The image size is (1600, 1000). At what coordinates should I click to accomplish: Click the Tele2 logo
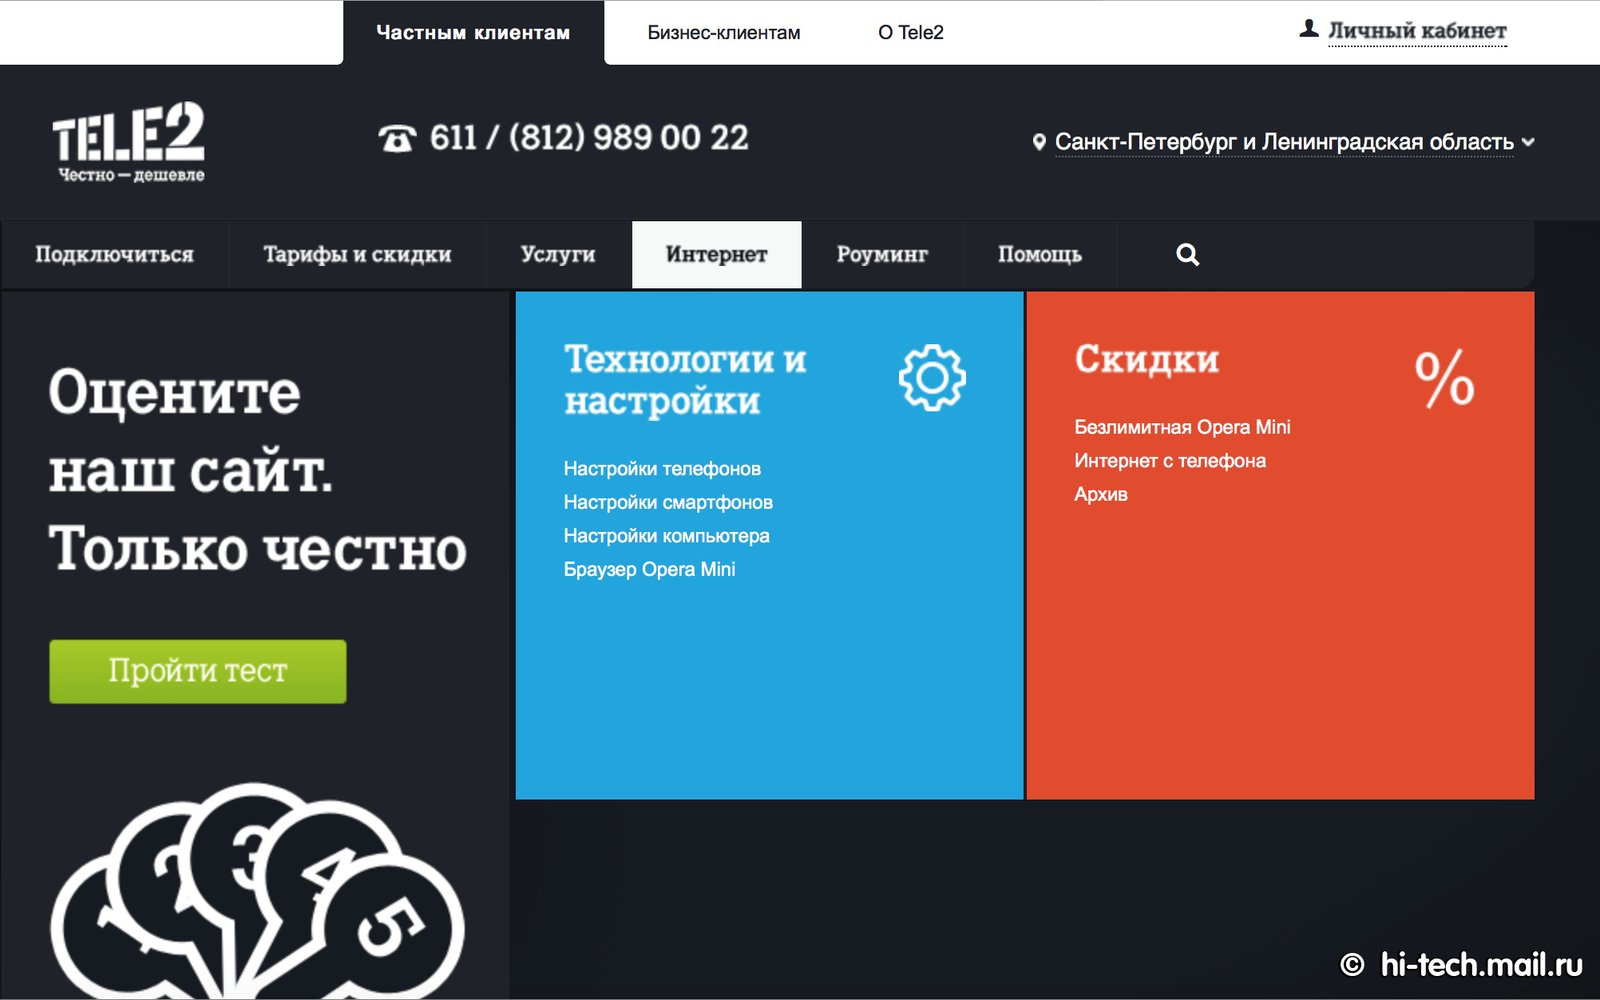click(128, 142)
